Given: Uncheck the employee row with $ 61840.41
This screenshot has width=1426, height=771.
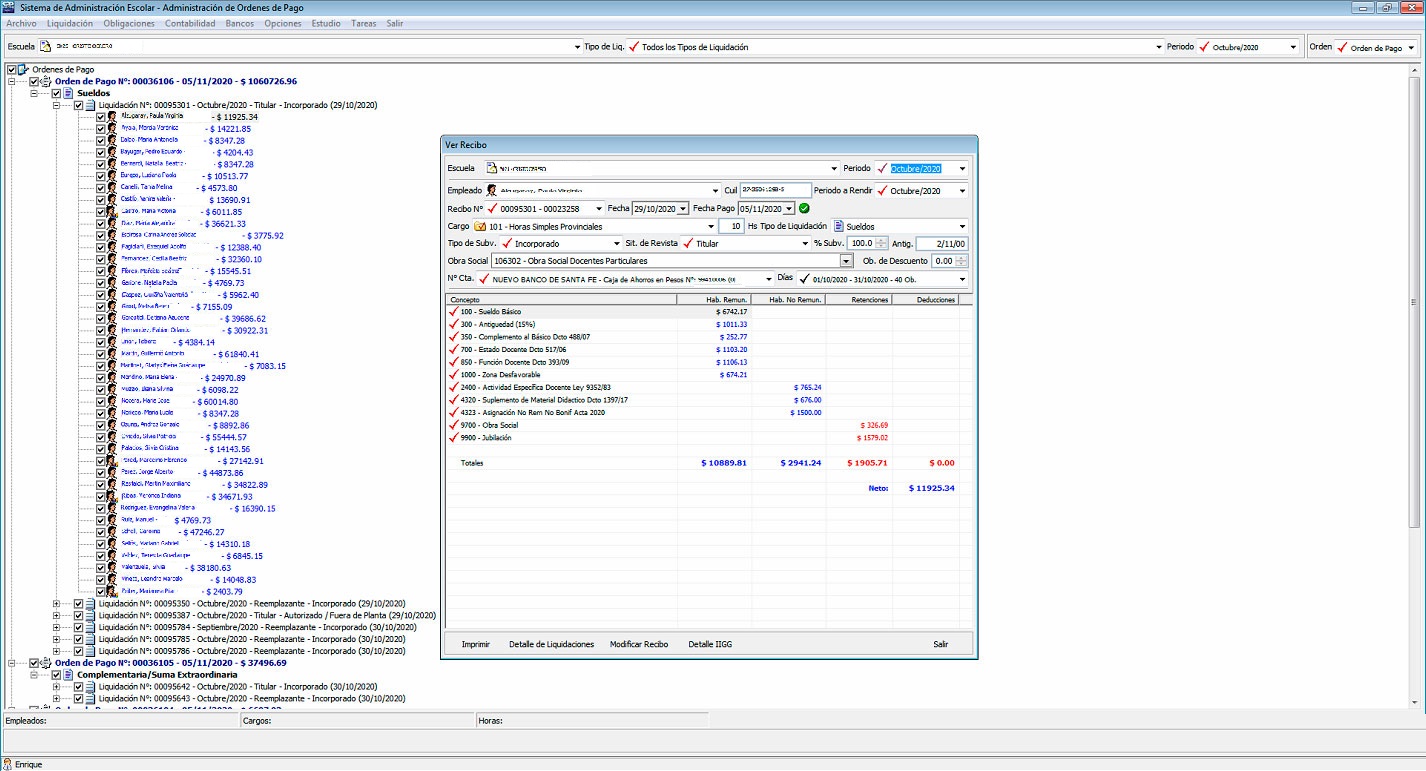Looking at the screenshot, I should tap(100, 354).
